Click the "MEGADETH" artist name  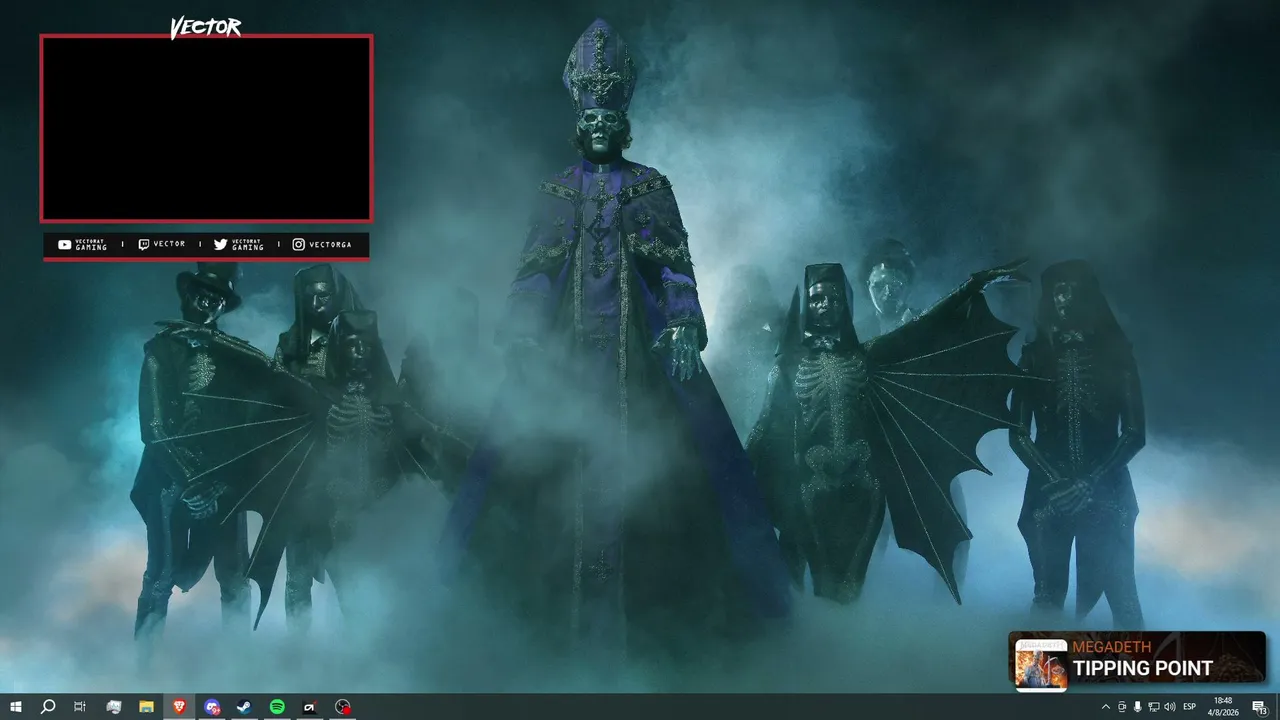1112,647
